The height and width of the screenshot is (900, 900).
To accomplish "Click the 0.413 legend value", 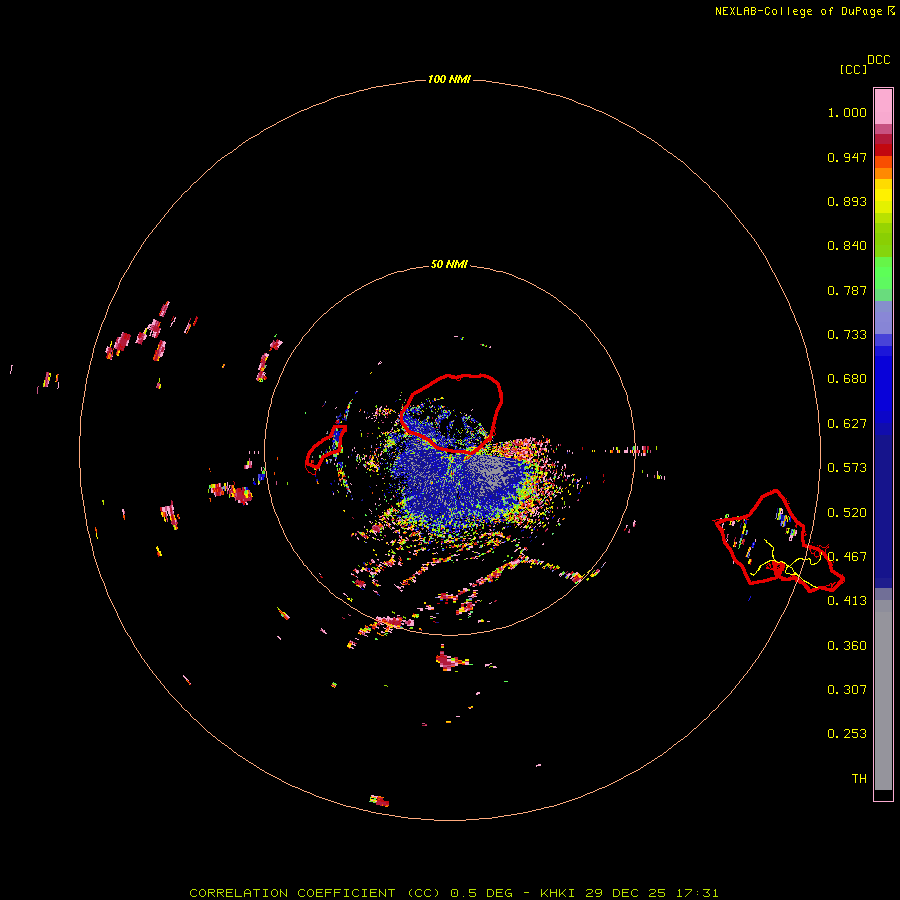I will coord(847,601).
